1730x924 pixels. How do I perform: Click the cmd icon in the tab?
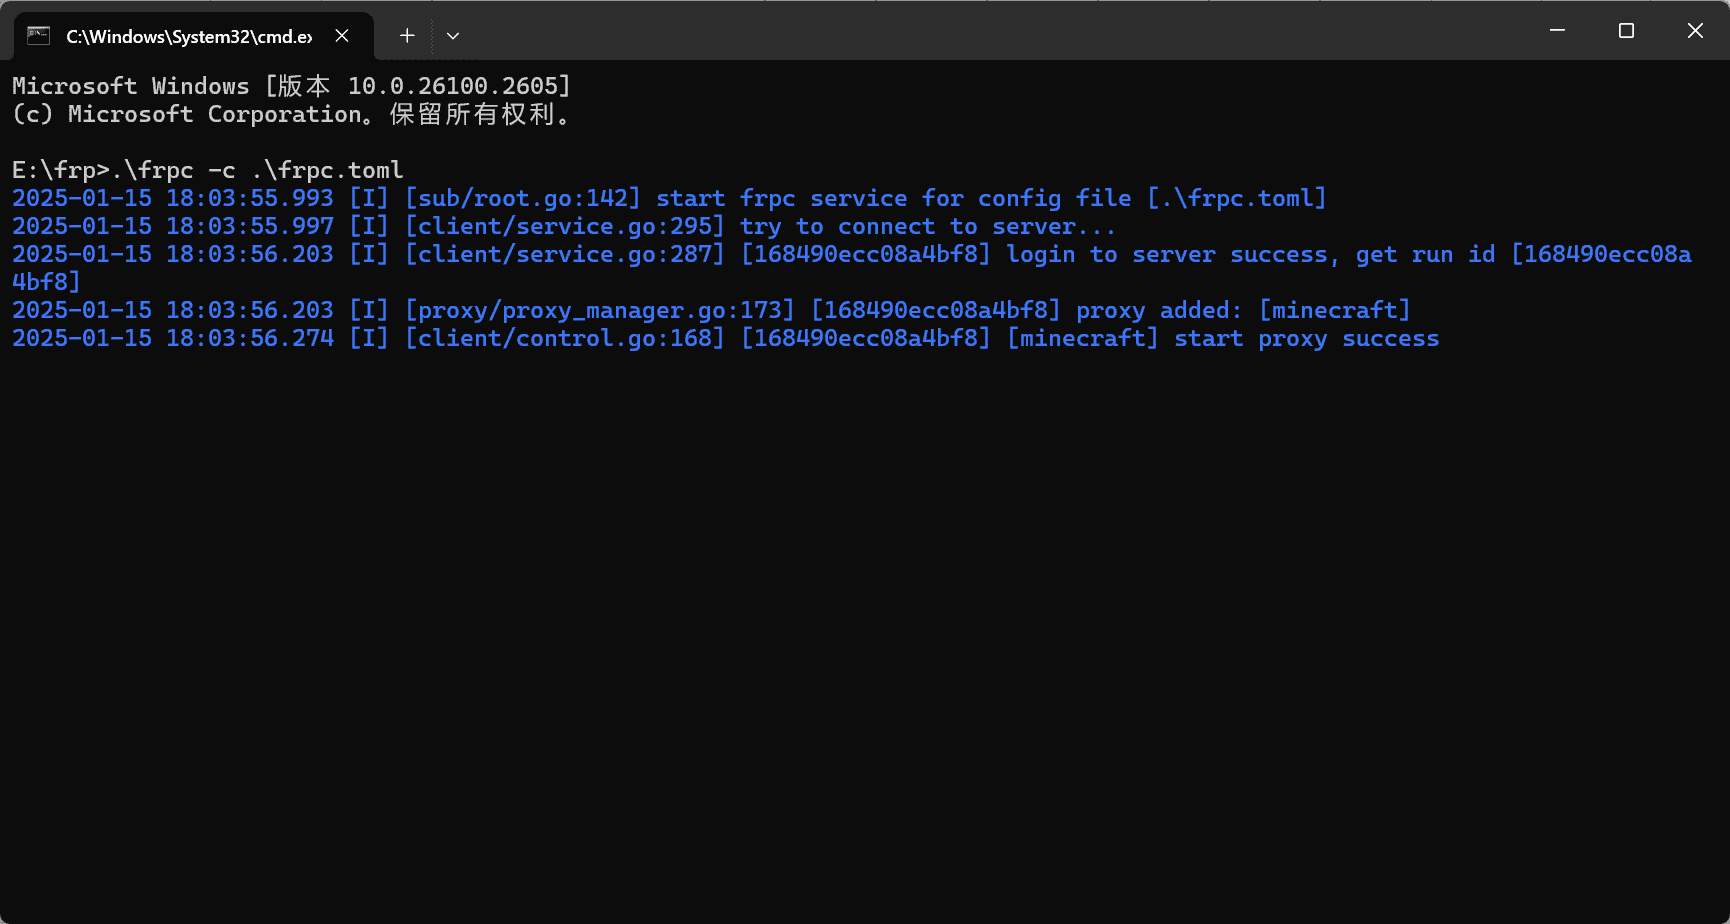[38, 36]
